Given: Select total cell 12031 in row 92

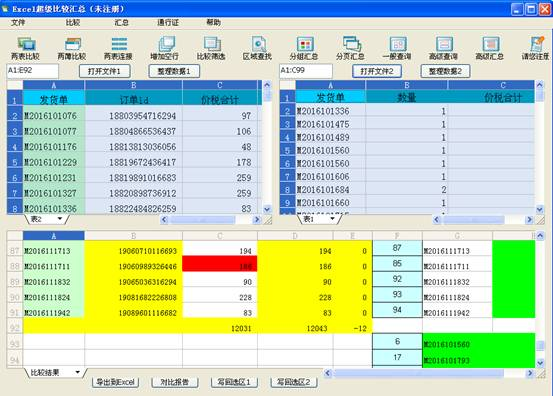Looking at the screenshot, I should tap(220, 326).
